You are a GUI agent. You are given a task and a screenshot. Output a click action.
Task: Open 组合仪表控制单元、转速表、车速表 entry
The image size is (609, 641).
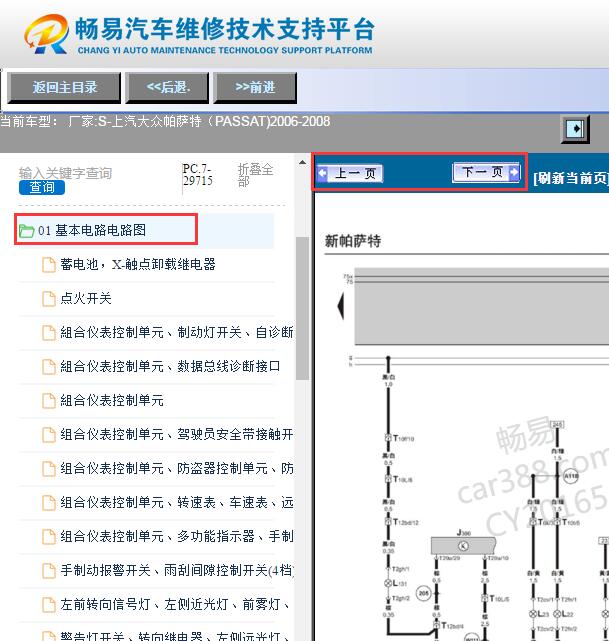177,502
